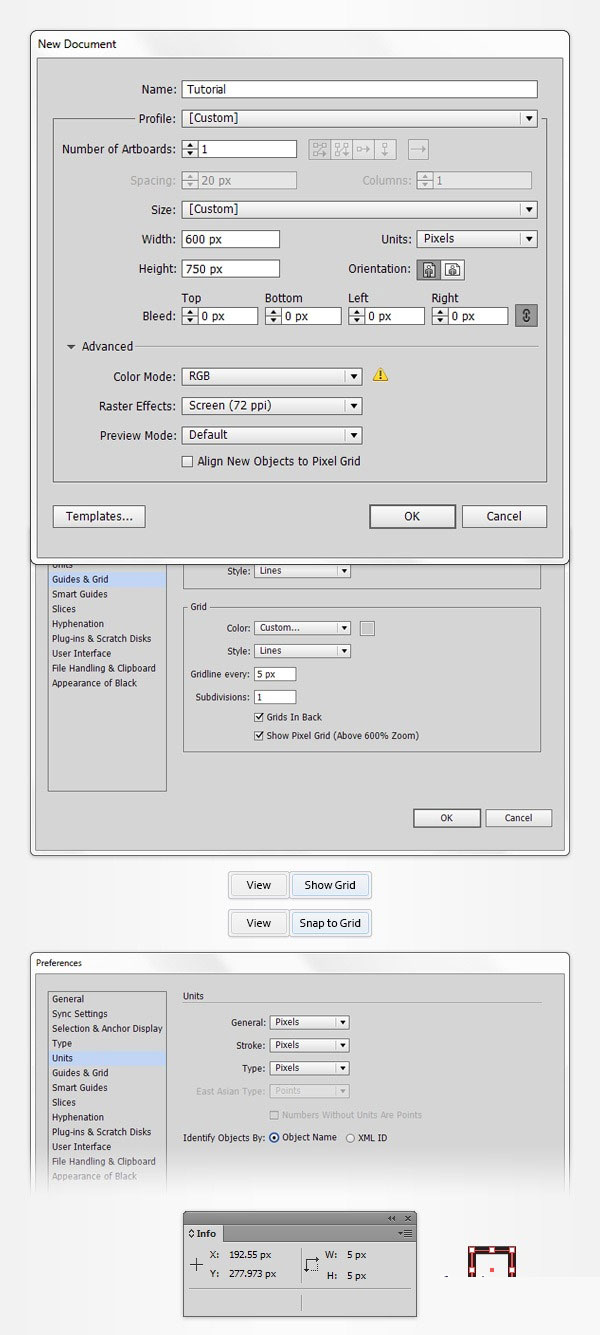Click OK in New Document dialog
The width and height of the screenshot is (600, 1335).
pos(412,516)
